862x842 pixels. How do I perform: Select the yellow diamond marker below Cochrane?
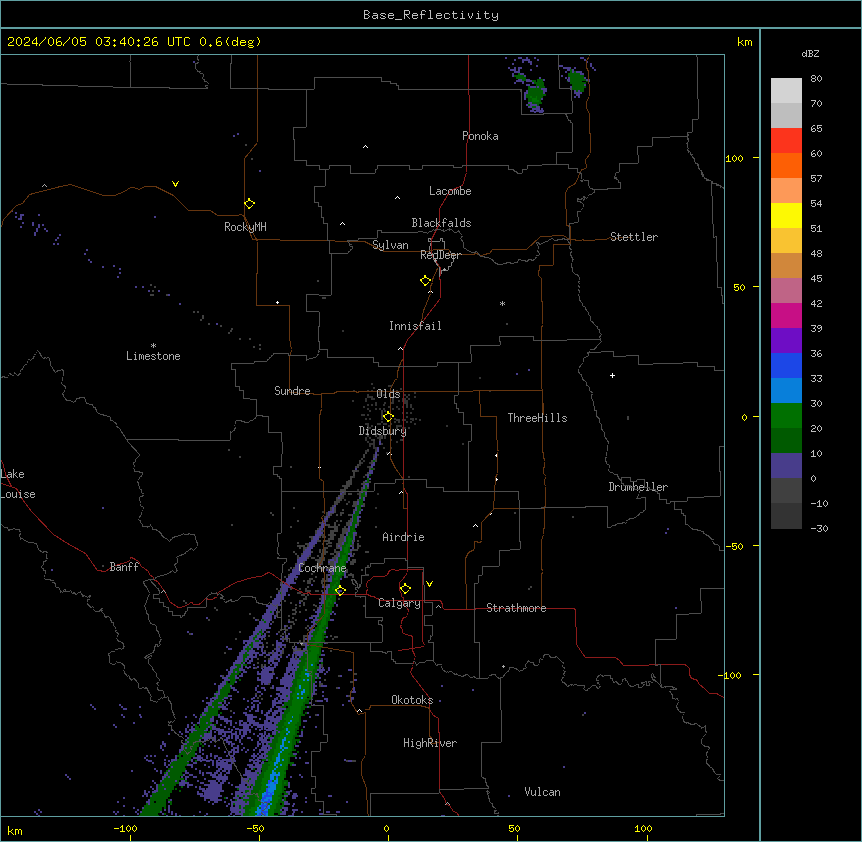point(340,591)
